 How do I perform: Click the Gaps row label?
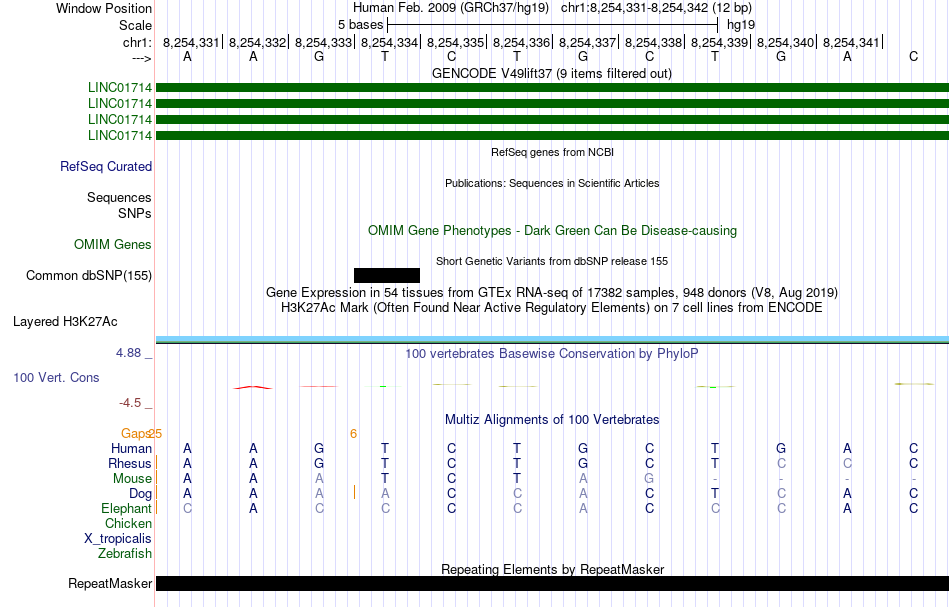tap(135, 433)
